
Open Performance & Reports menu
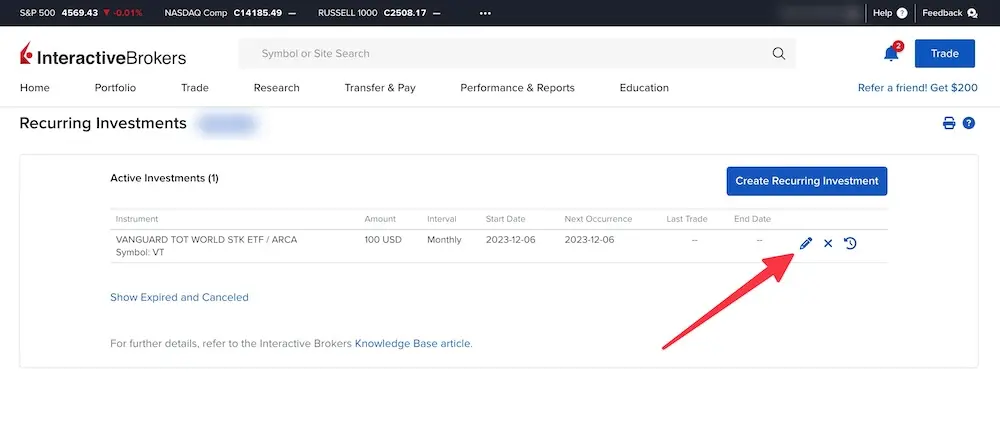[517, 88]
